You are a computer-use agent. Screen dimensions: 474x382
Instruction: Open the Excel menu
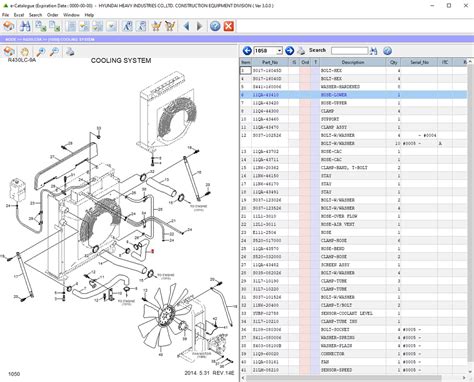coord(19,15)
